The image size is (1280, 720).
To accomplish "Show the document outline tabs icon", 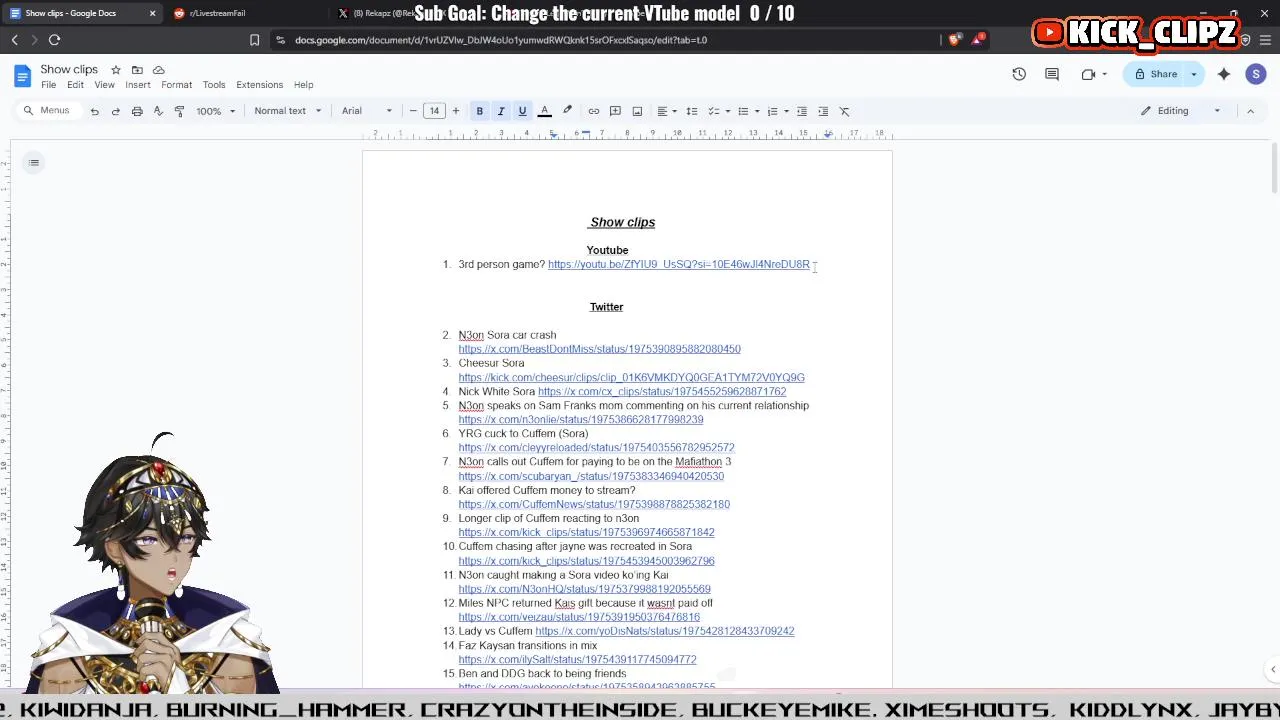I will click(x=34, y=163).
